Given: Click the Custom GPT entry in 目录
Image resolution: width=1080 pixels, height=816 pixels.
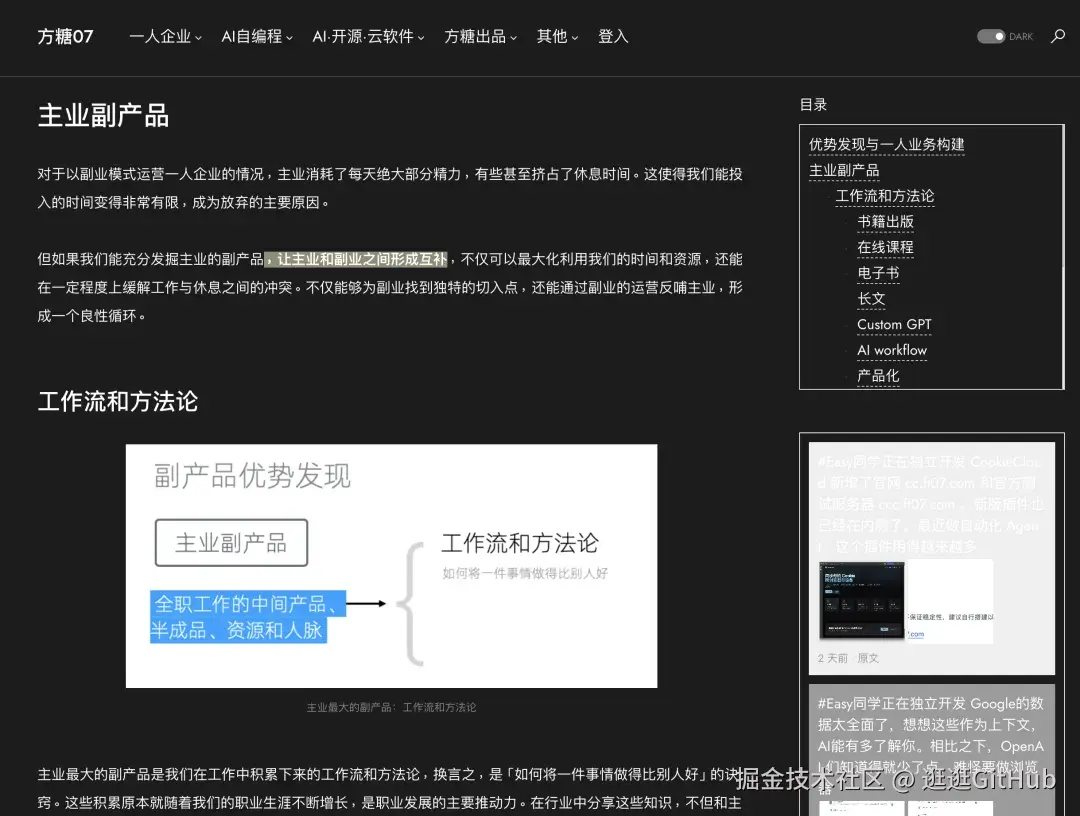Looking at the screenshot, I should [x=894, y=324].
